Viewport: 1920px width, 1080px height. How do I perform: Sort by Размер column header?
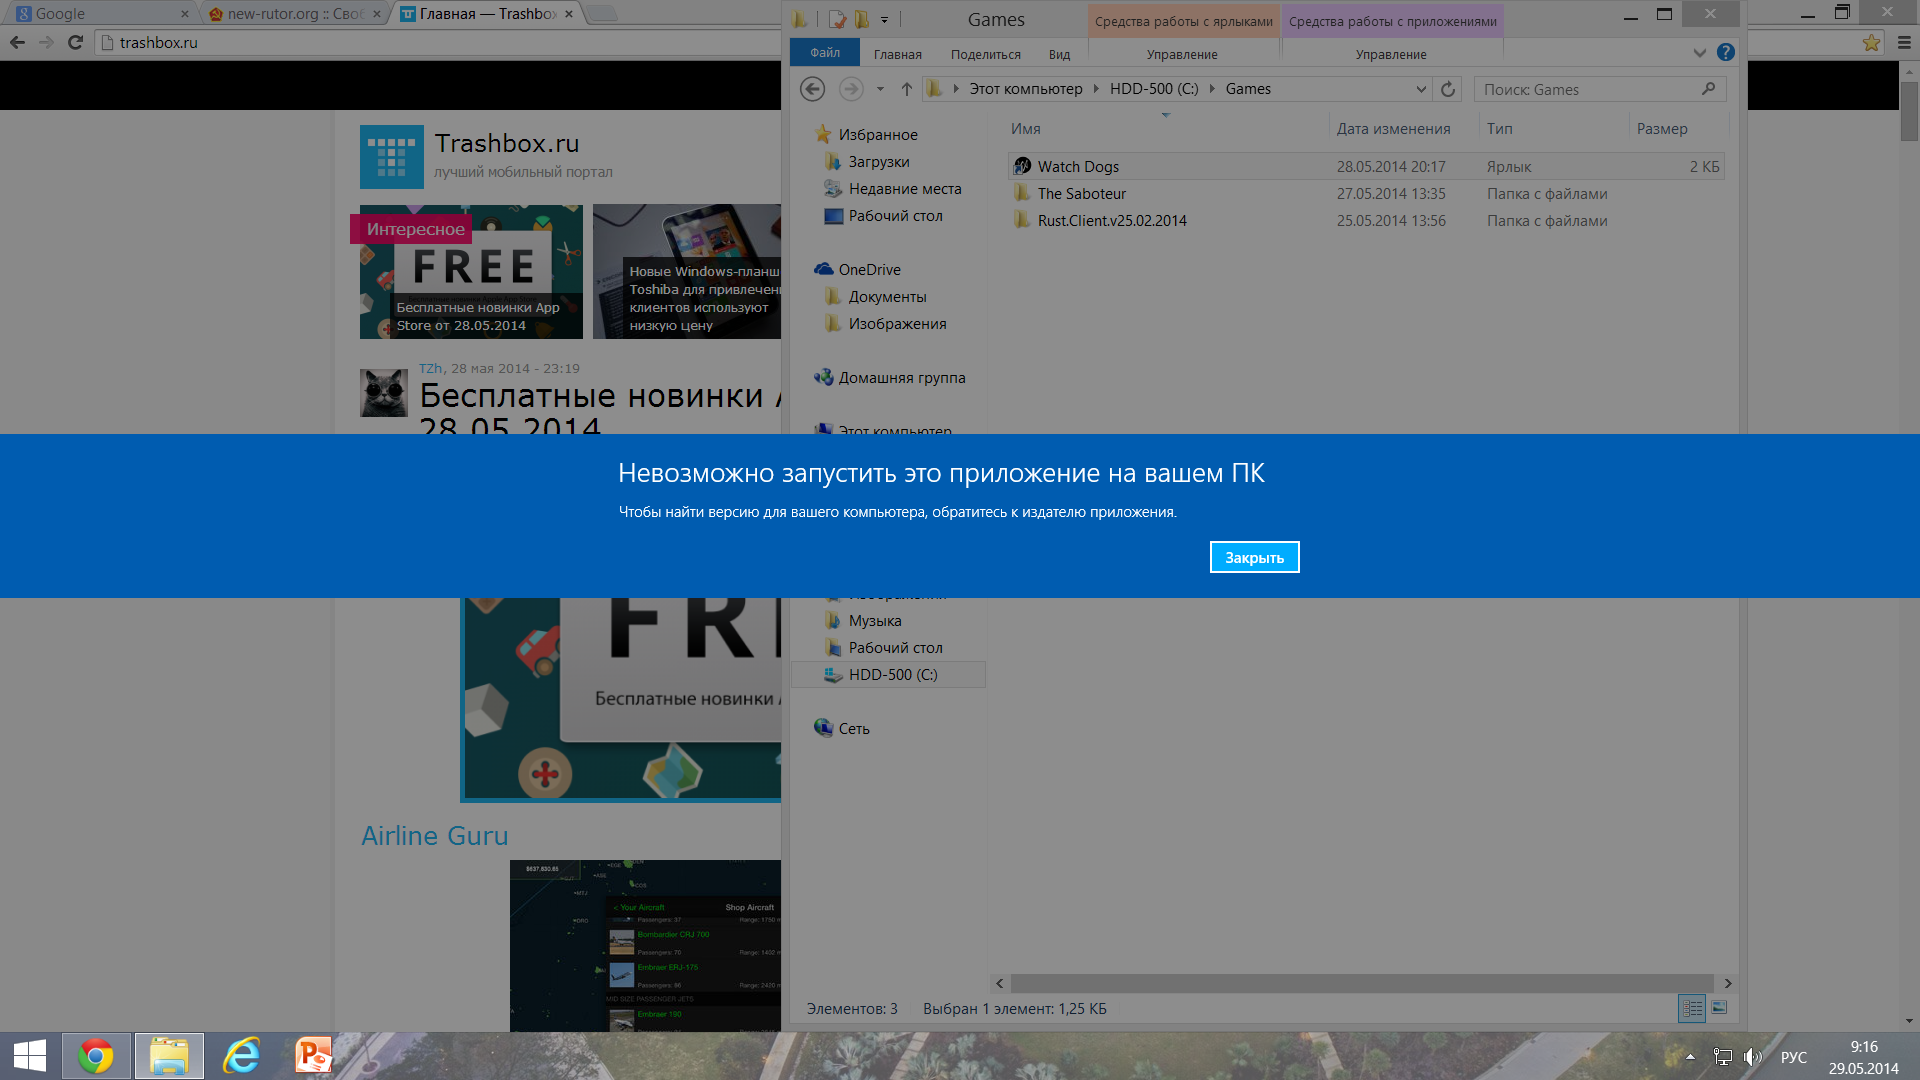coord(1661,128)
